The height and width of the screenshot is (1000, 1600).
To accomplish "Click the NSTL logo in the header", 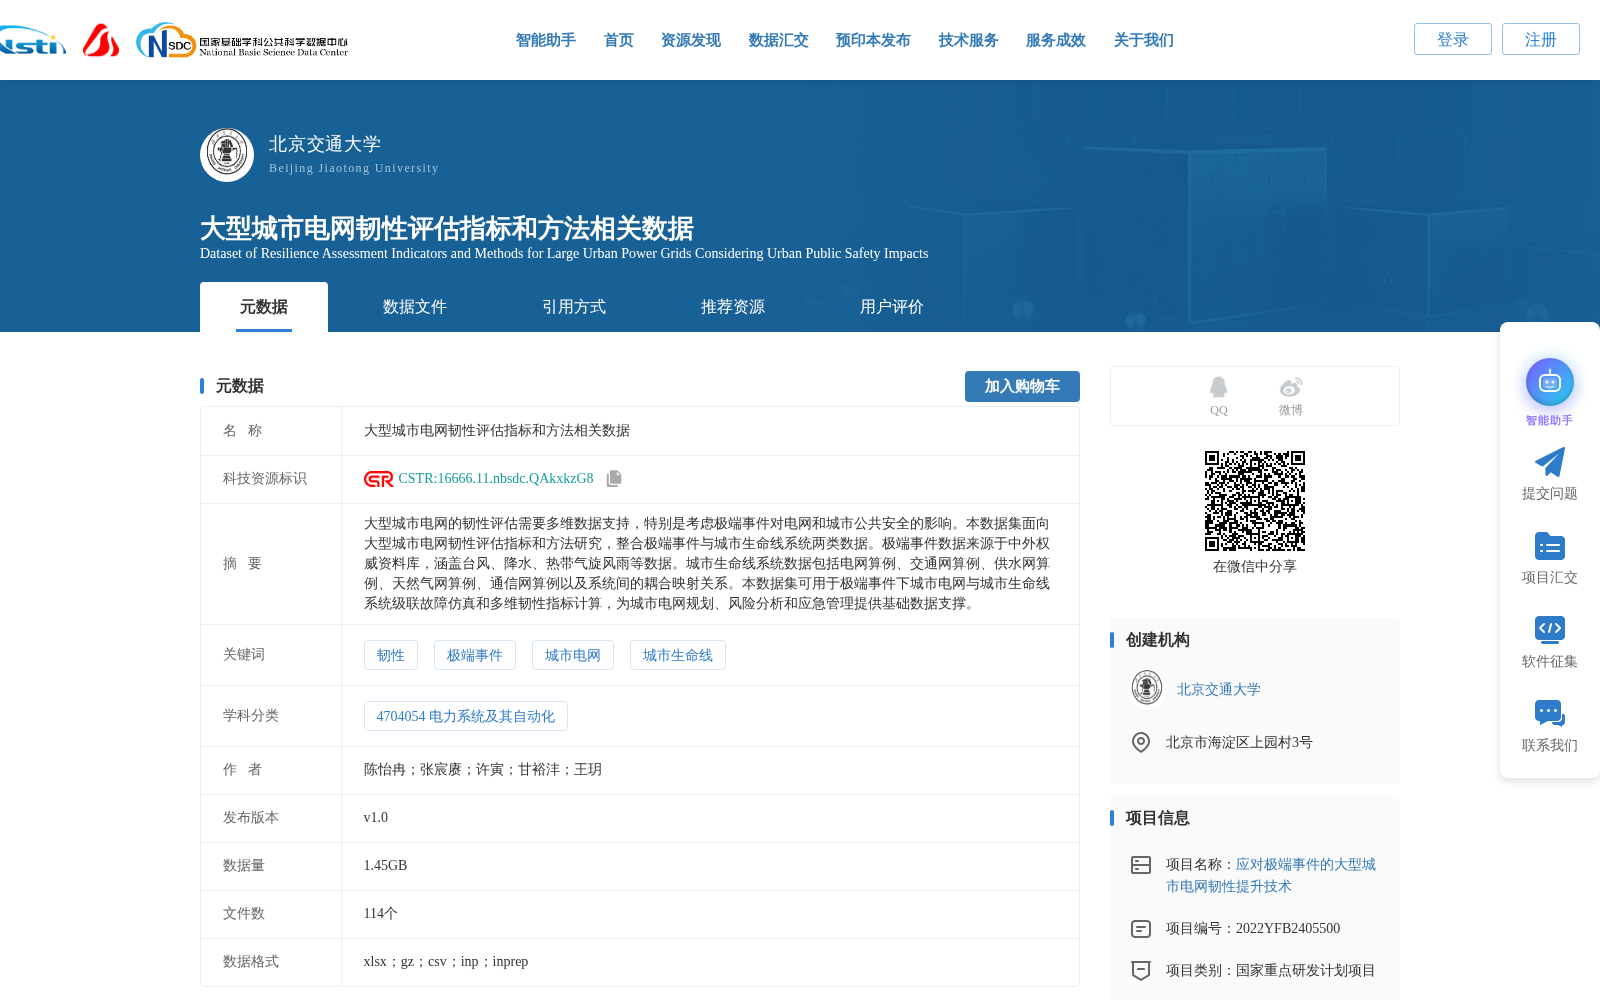I will [32, 40].
